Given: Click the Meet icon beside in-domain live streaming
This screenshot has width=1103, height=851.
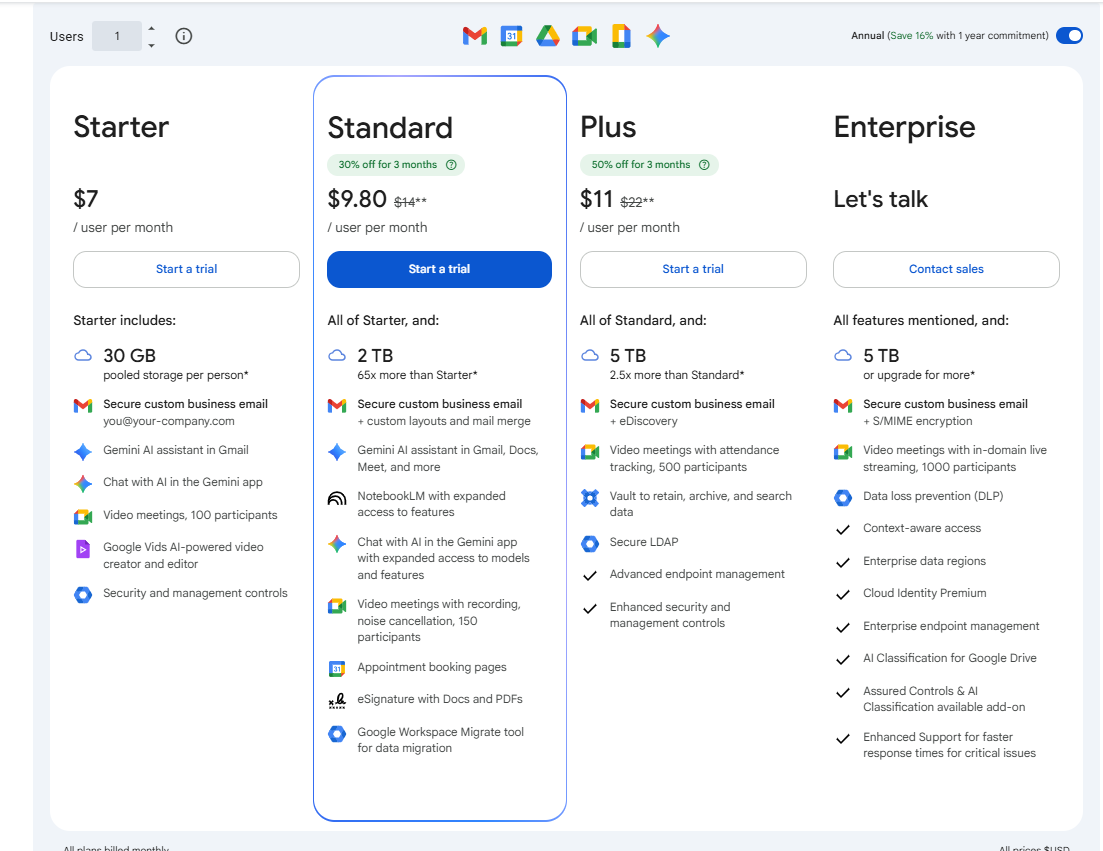Looking at the screenshot, I should click(x=843, y=452).
